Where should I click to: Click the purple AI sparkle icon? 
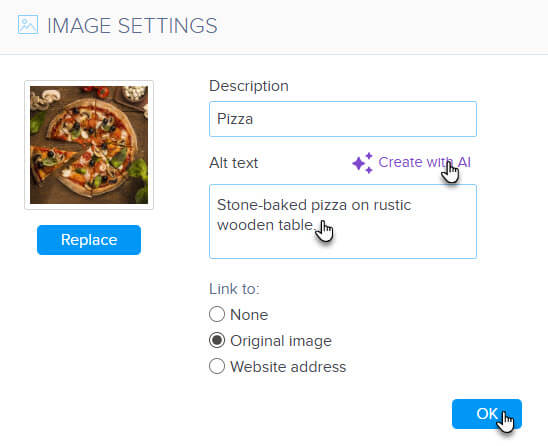point(363,163)
